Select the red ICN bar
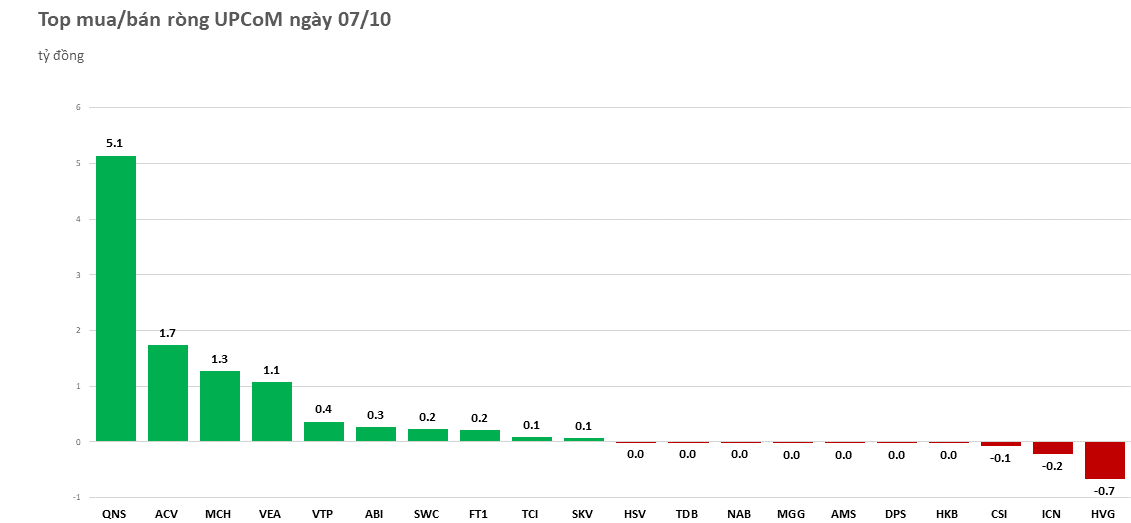 click(1053, 448)
